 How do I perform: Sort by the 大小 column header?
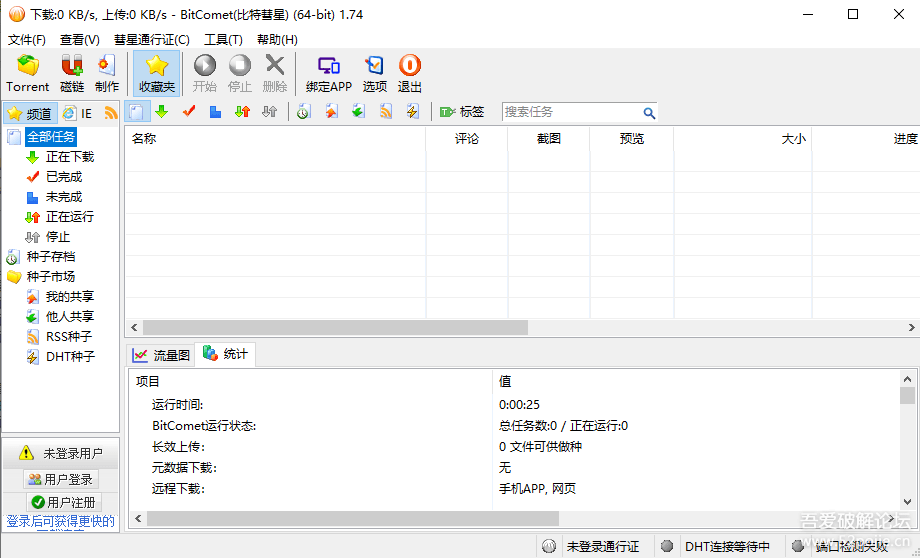click(743, 139)
